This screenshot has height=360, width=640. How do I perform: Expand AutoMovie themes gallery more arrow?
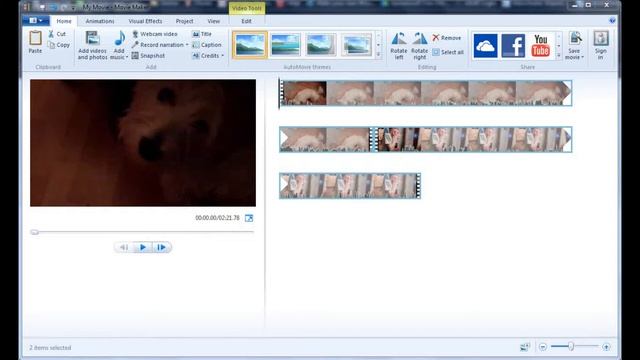click(378, 54)
